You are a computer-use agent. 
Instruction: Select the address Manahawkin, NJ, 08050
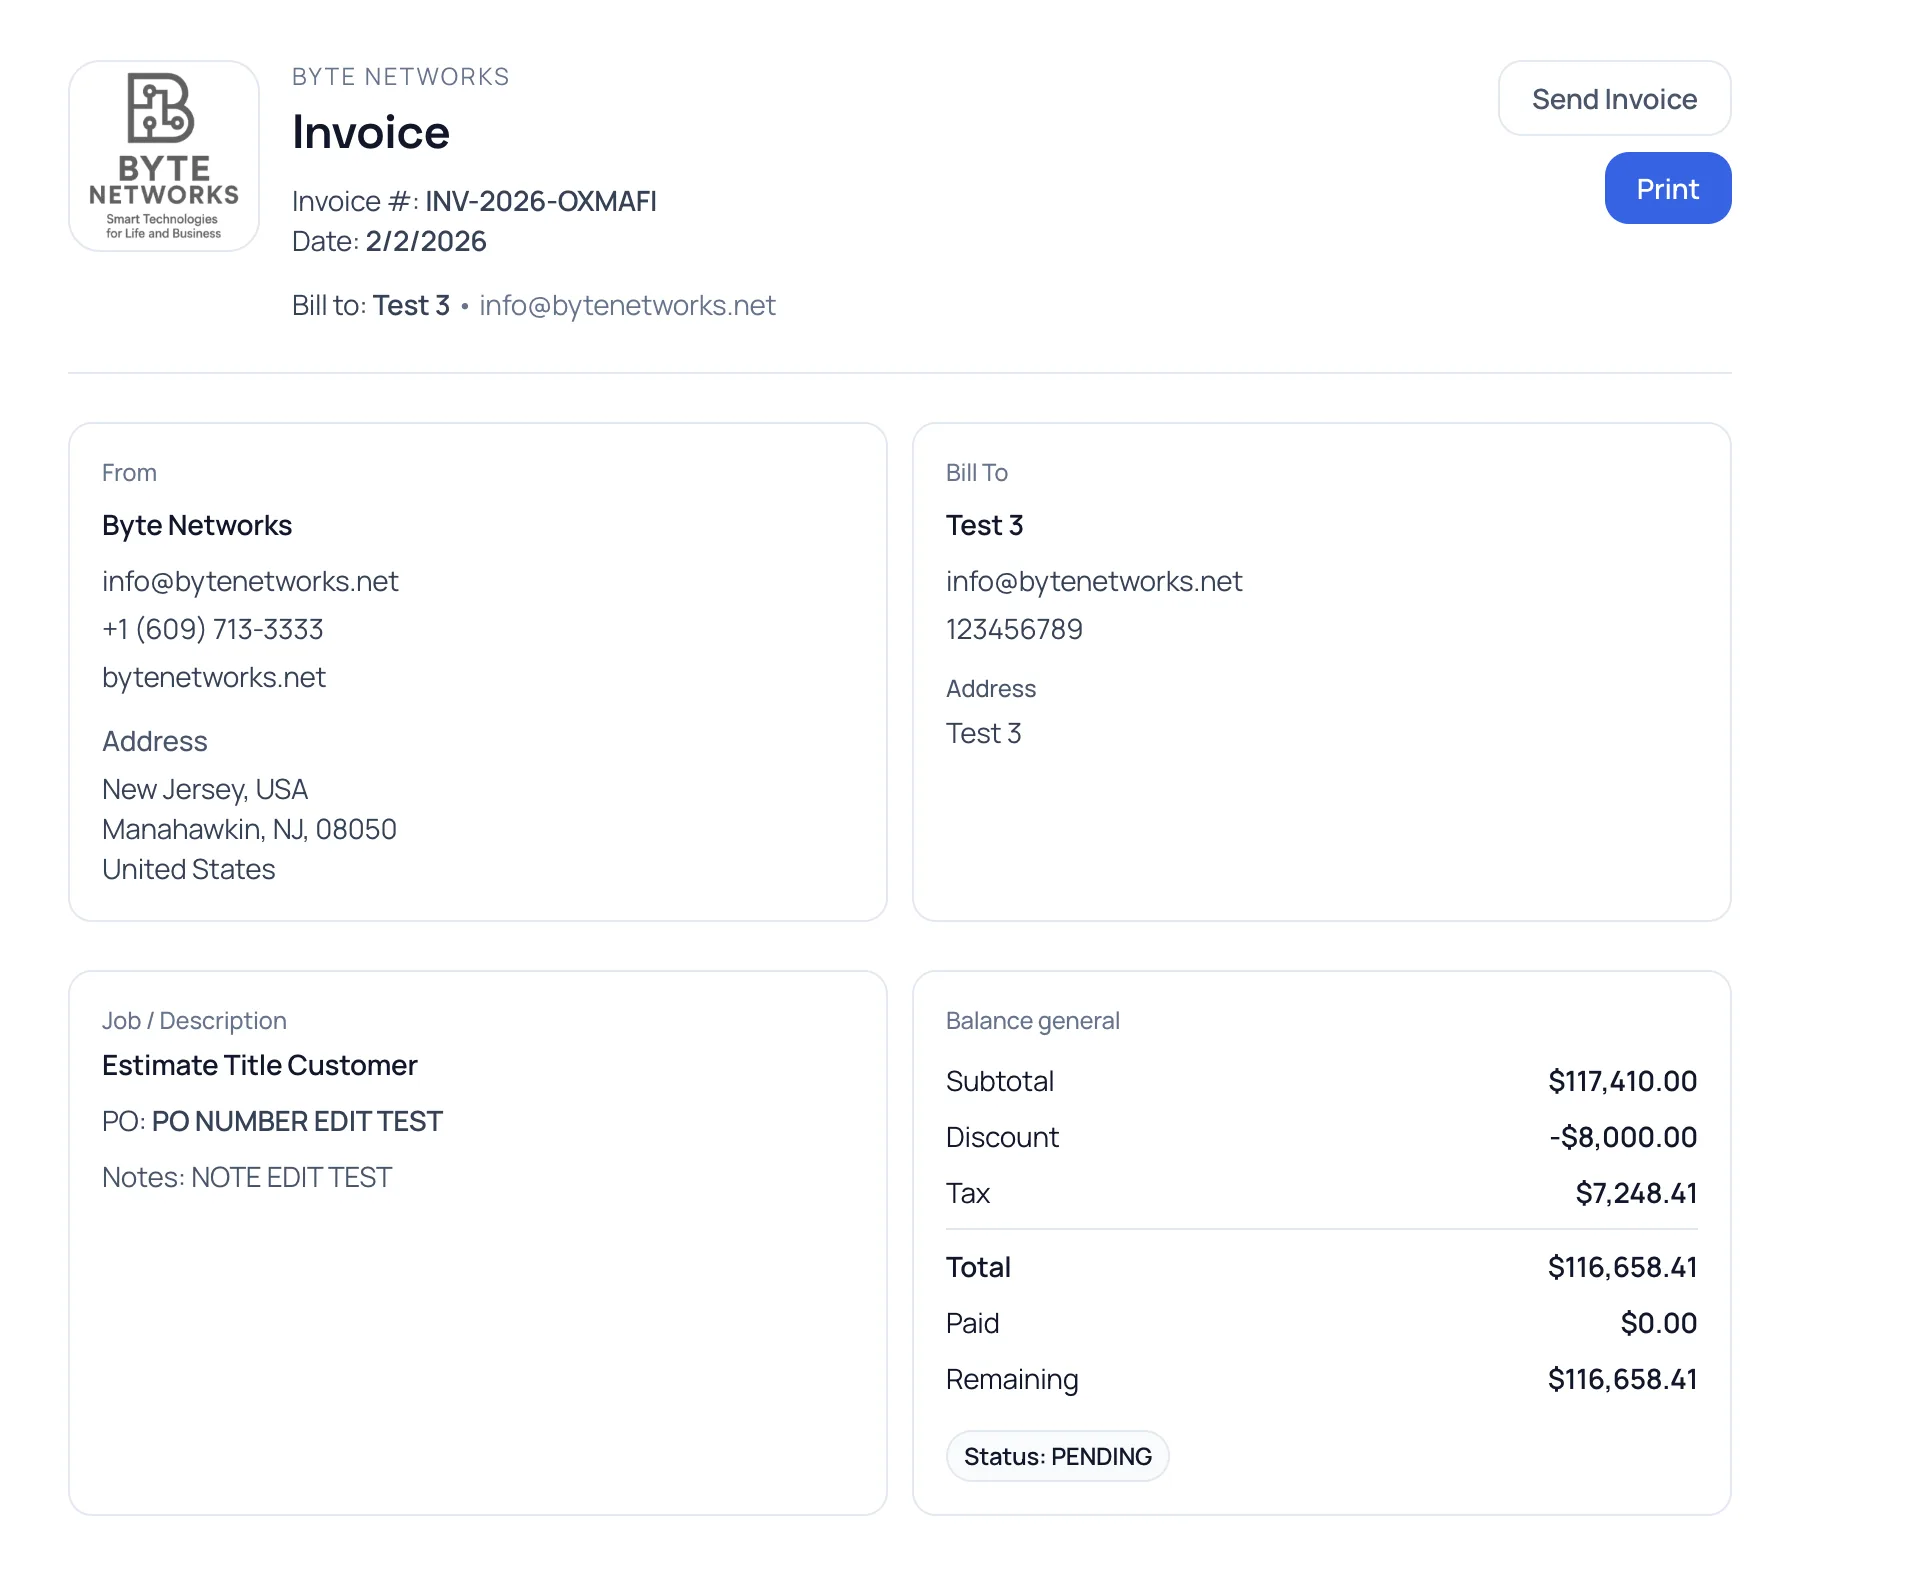pos(248,829)
